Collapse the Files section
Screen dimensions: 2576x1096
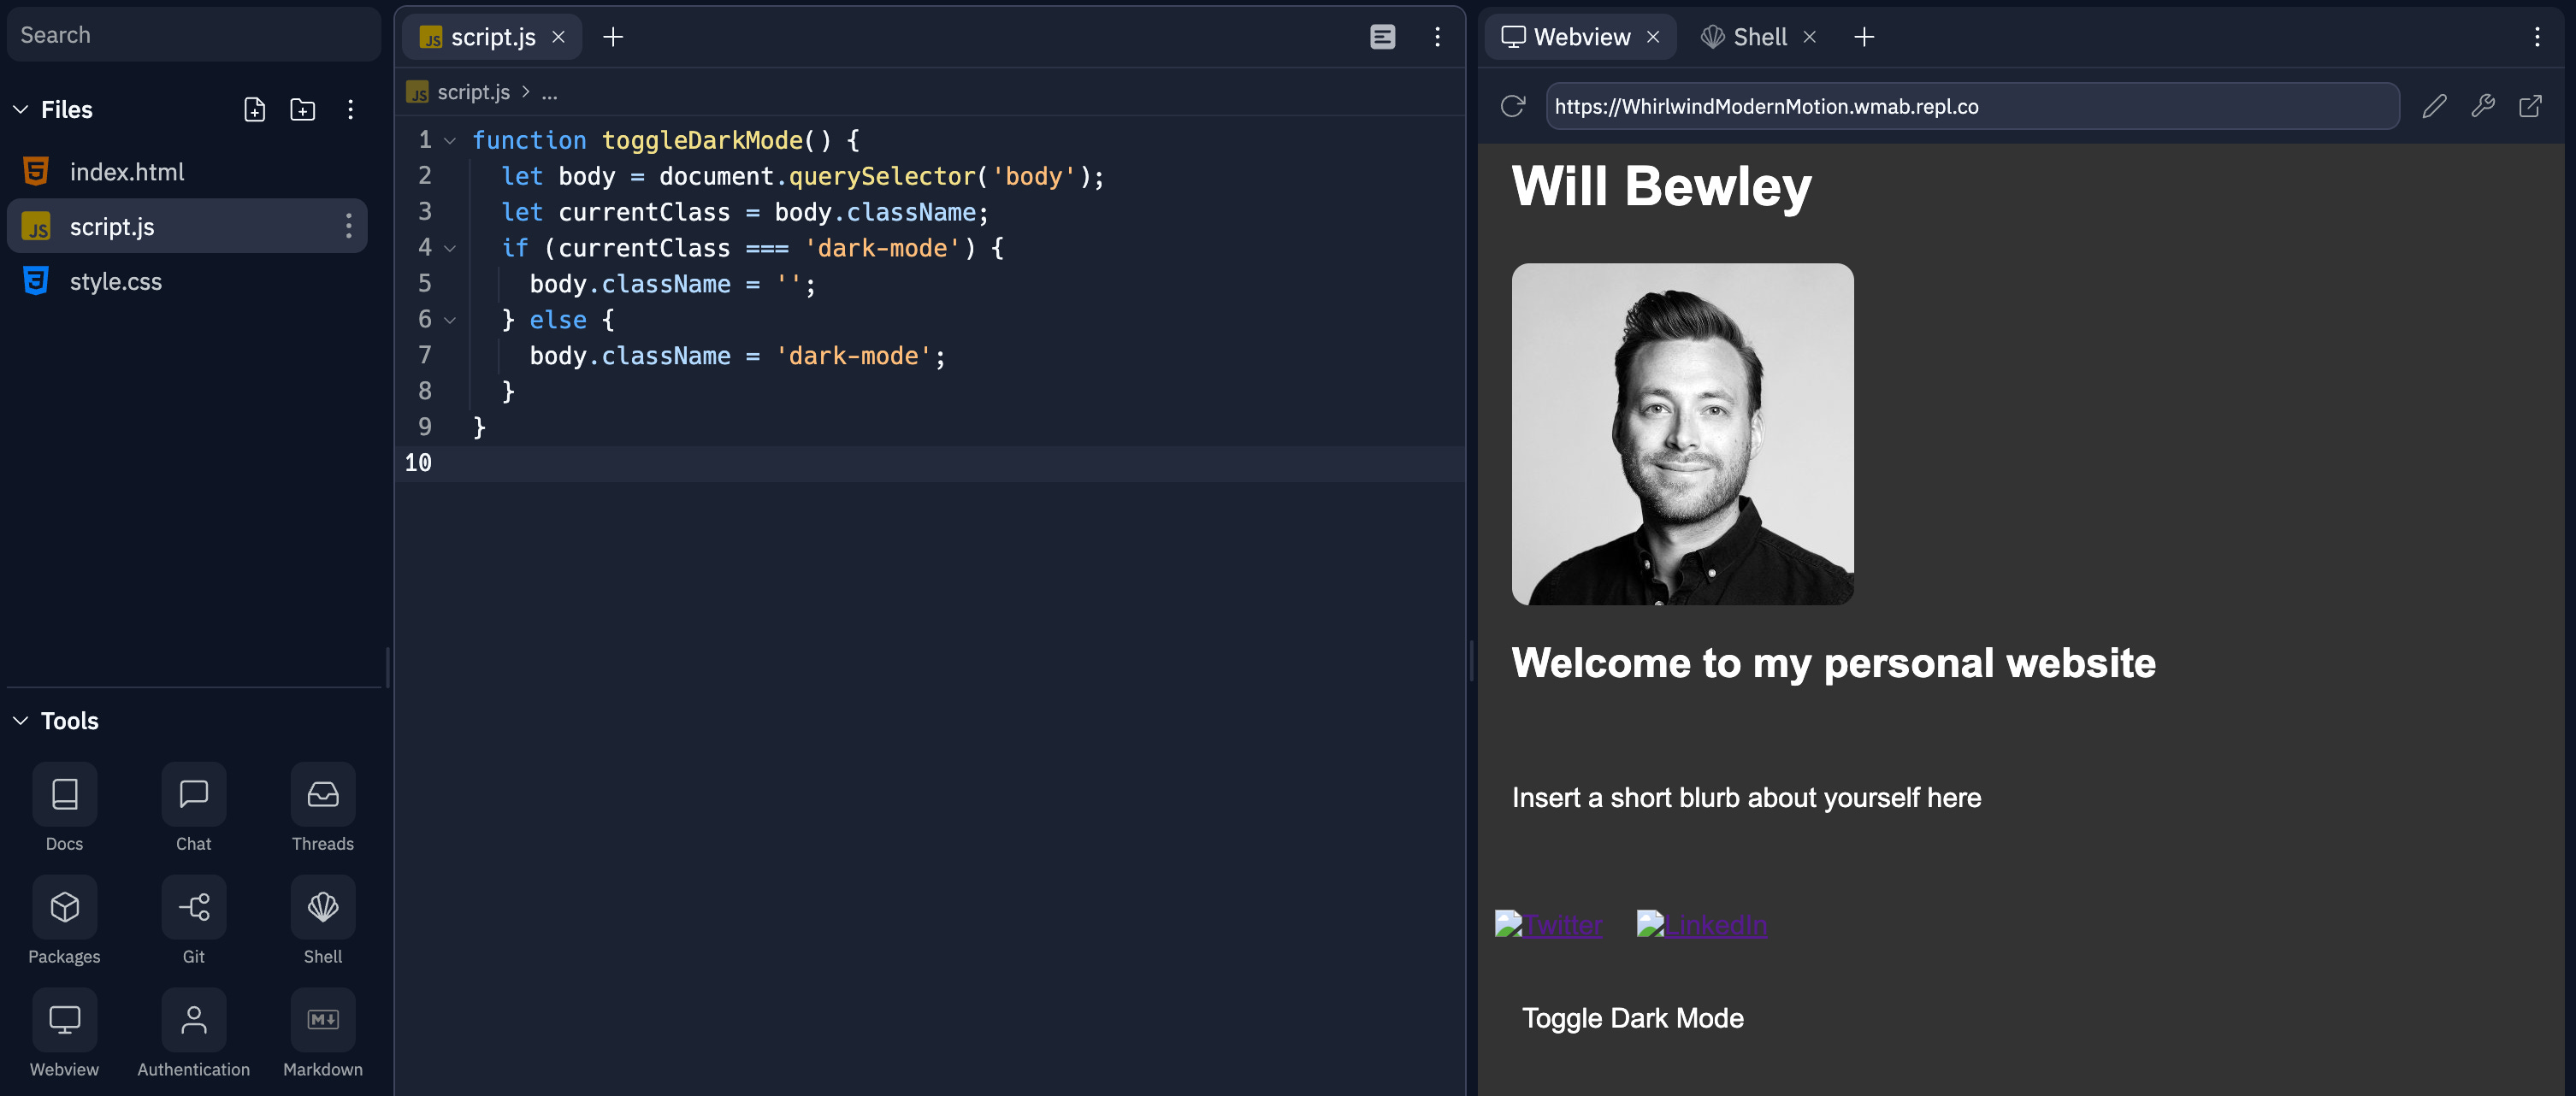(20, 109)
